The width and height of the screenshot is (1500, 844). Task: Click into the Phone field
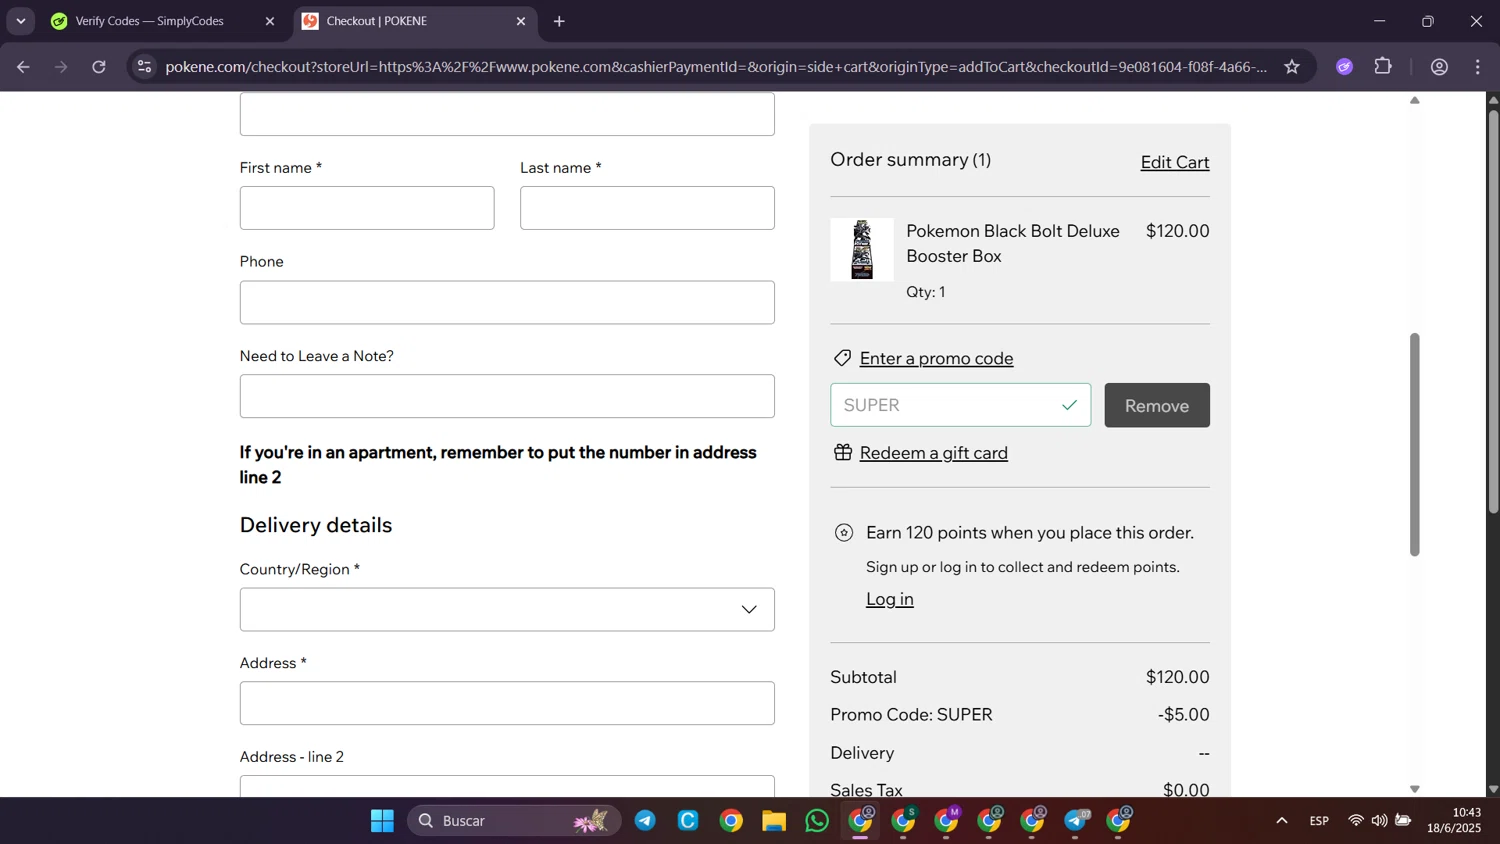507,302
